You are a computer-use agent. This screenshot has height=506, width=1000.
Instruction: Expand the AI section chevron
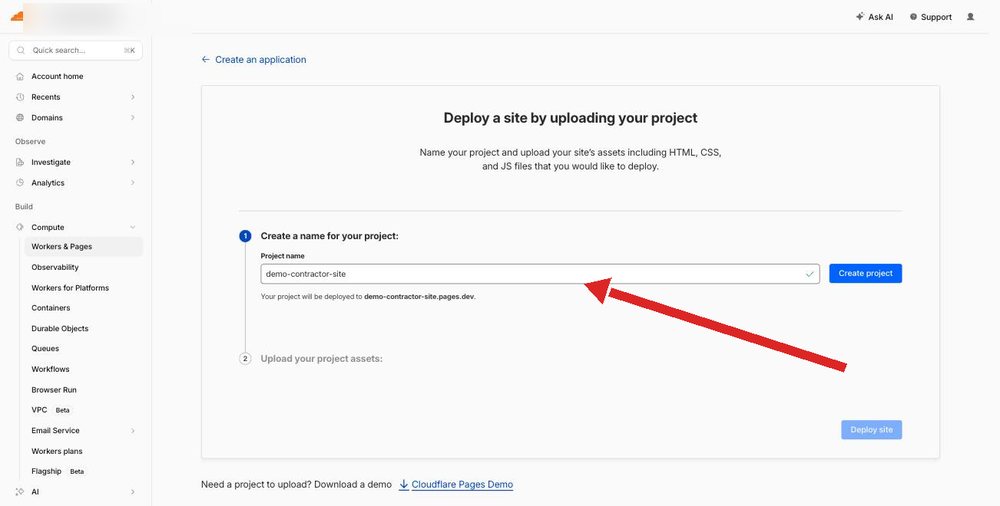[x=133, y=492]
